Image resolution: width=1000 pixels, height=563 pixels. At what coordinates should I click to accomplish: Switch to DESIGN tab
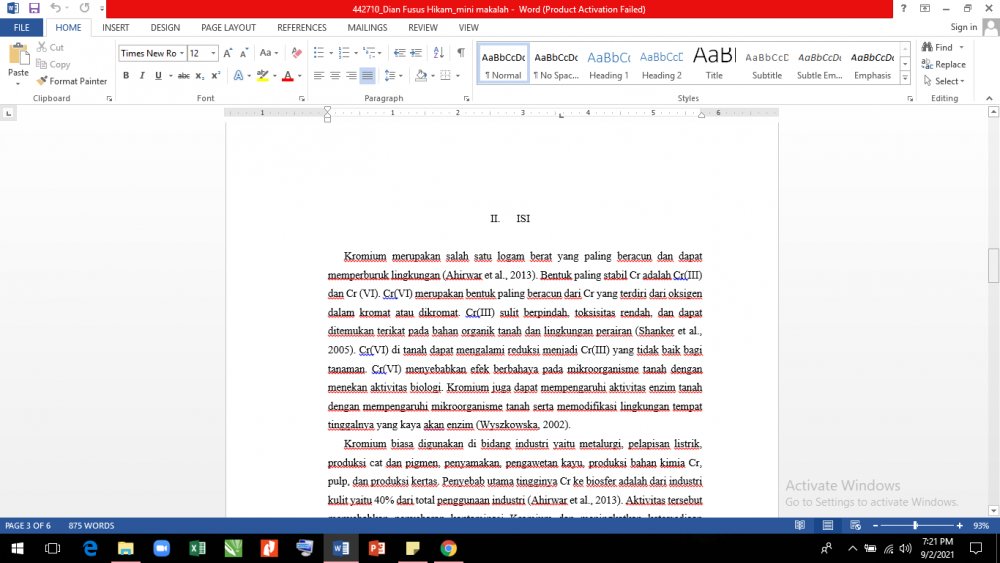pos(165,27)
